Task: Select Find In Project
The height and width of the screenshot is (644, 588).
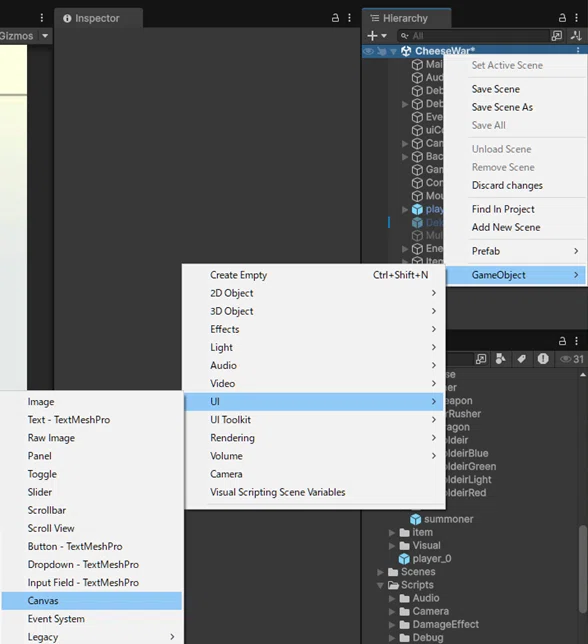Action: point(503,209)
